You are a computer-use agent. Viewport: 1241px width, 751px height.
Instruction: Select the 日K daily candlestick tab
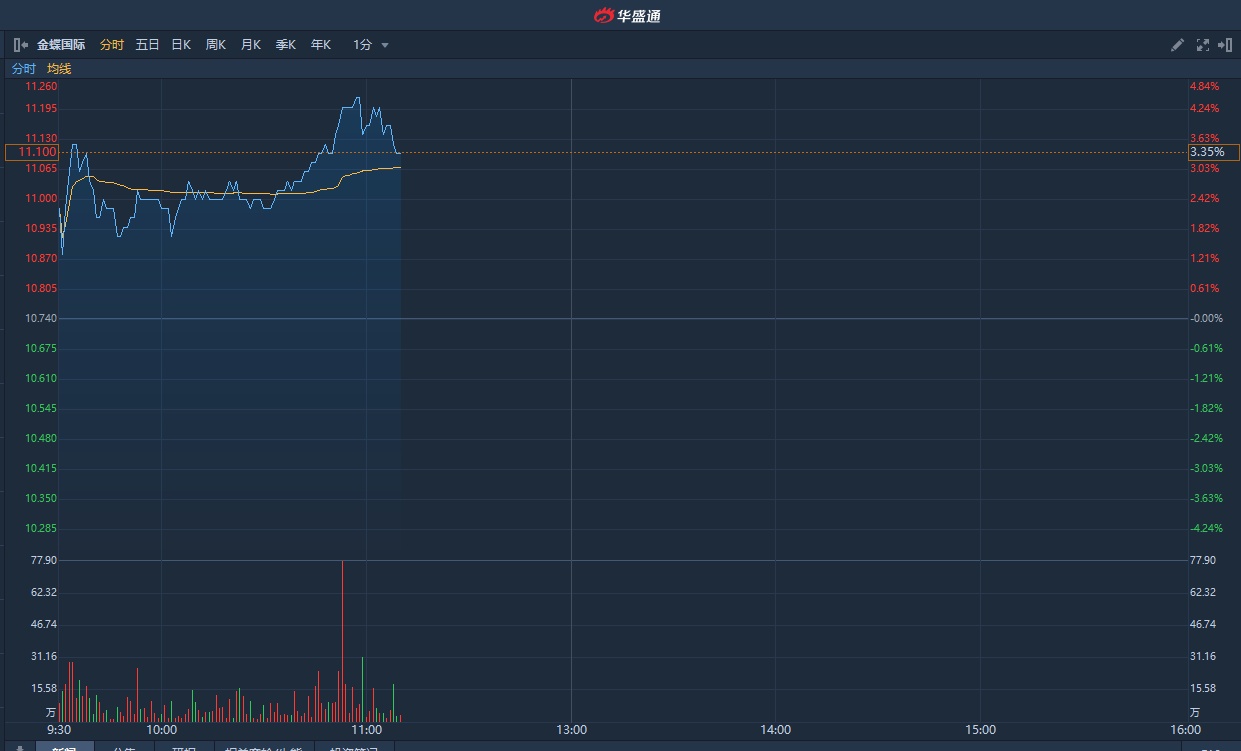pyautogui.click(x=181, y=45)
